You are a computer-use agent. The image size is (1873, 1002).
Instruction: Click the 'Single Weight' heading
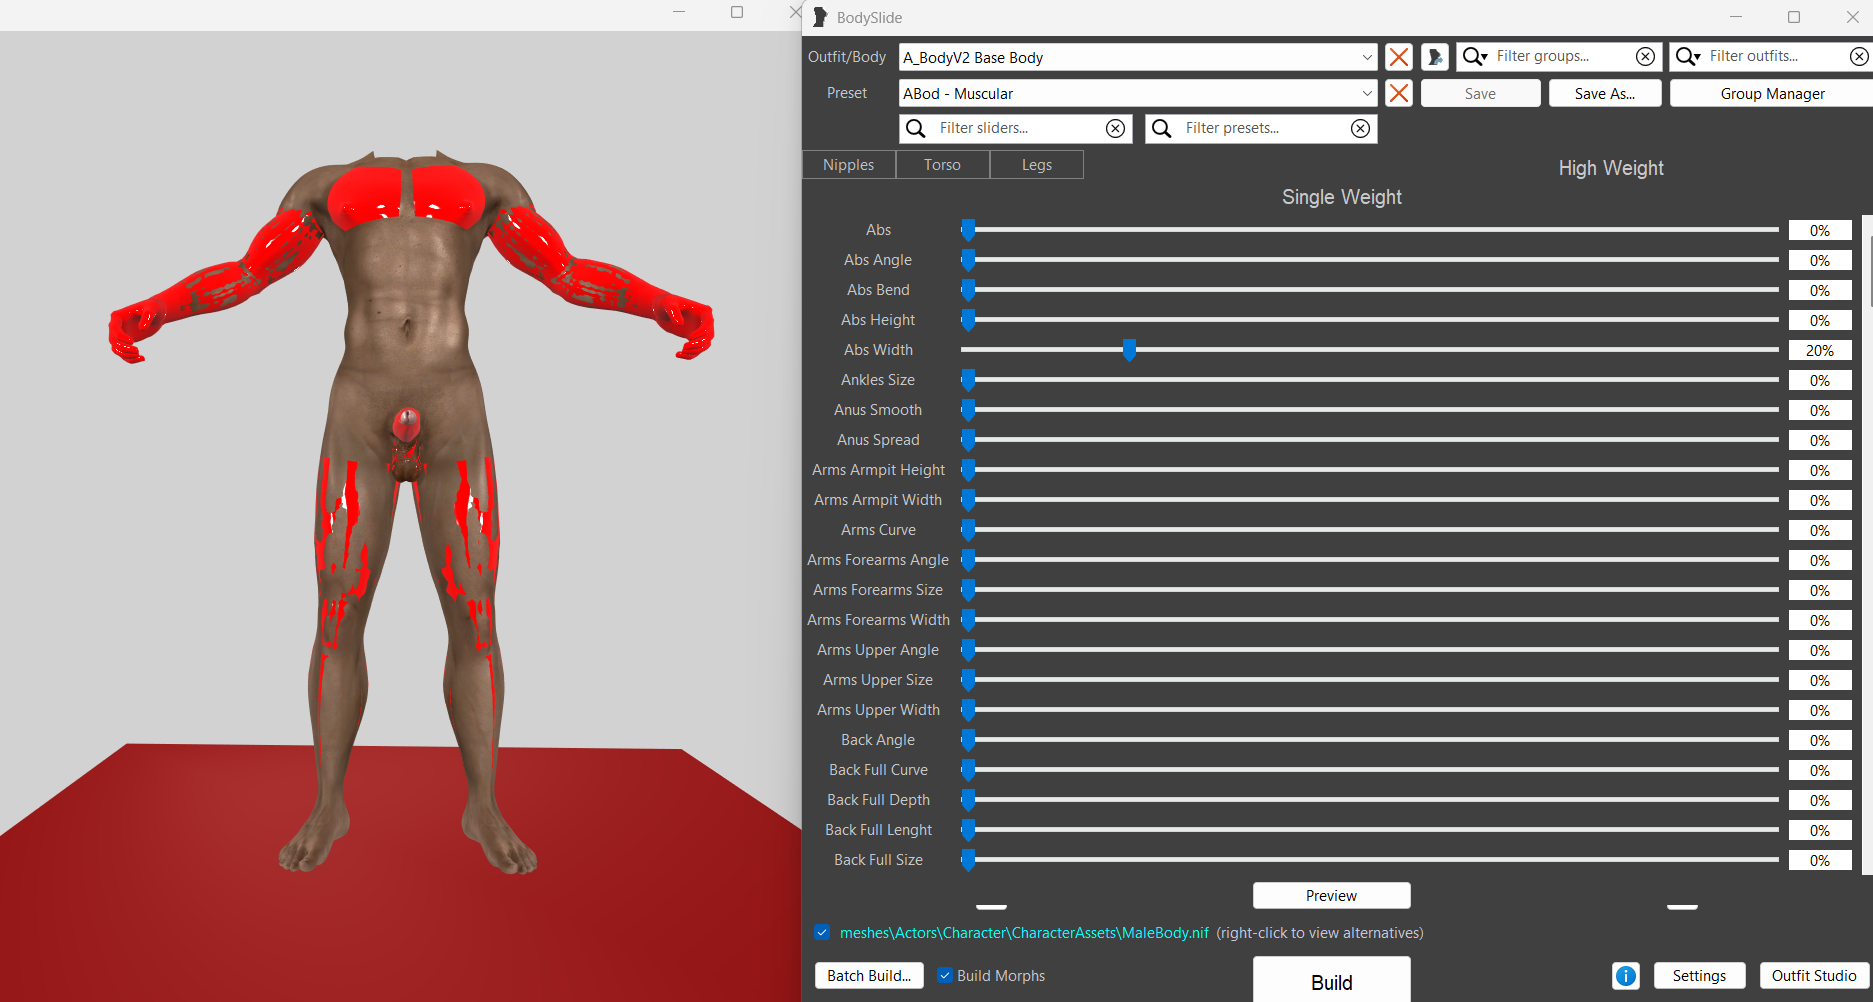(1342, 197)
